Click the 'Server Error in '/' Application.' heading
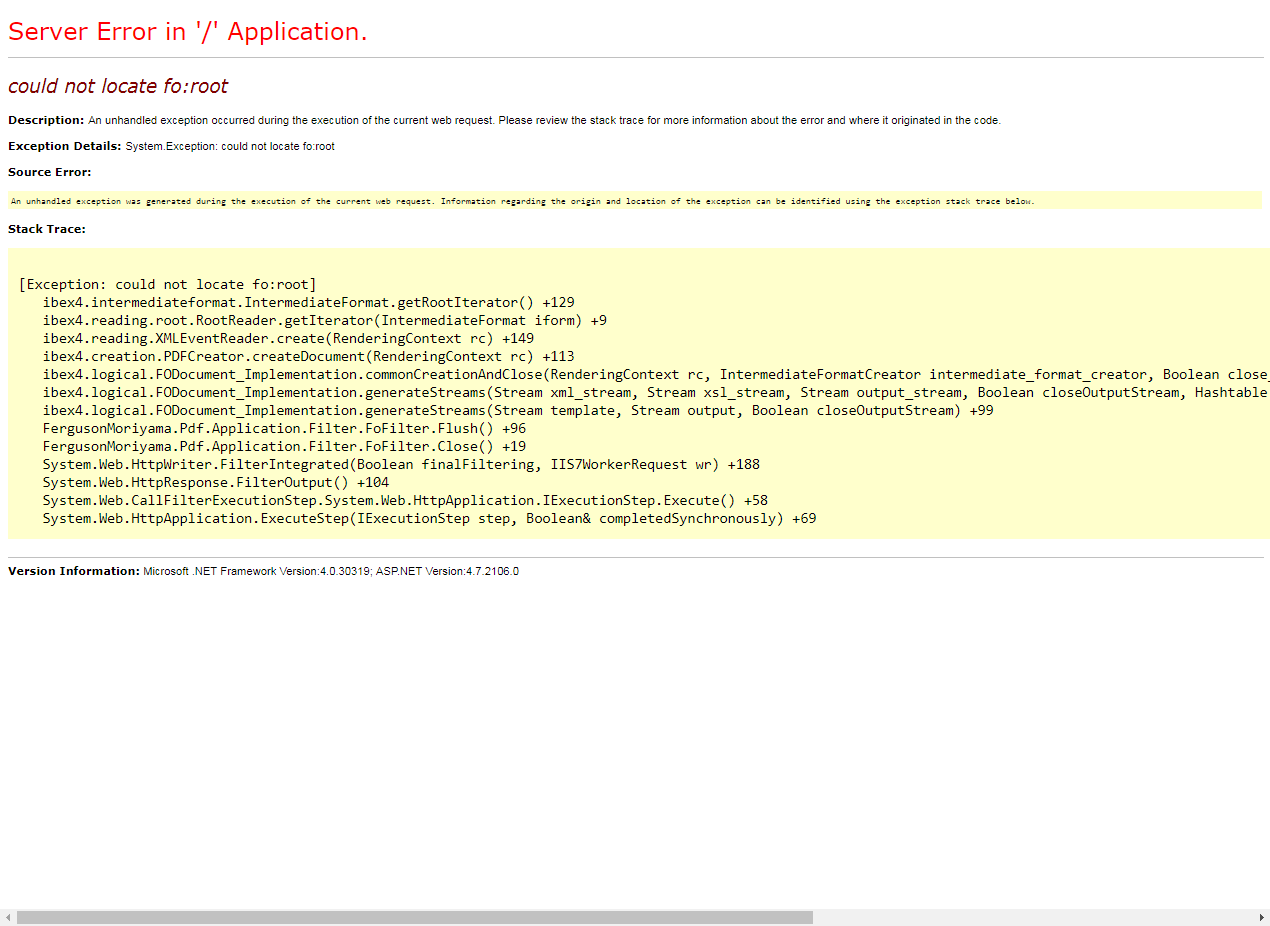 (188, 32)
